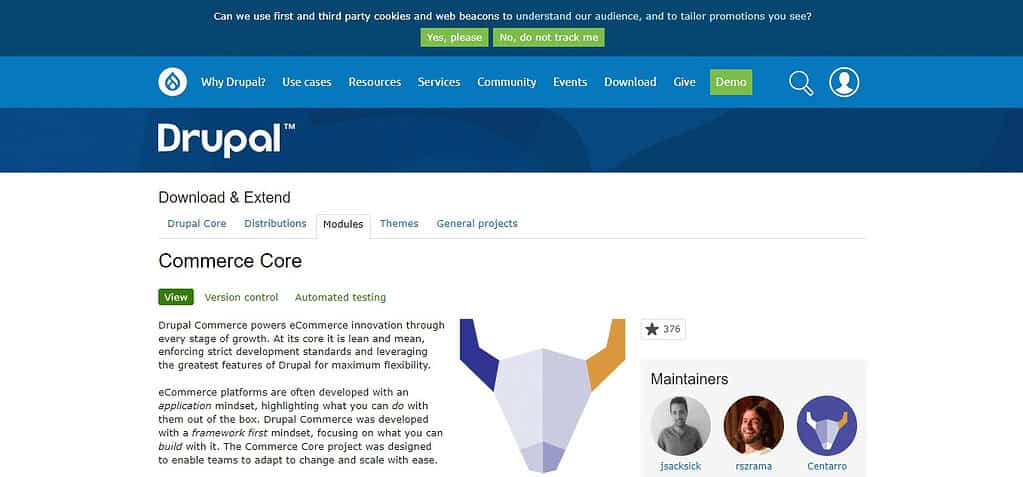Follow the Centarro username link
The height and width of the screenshot is (477, 1023).
click(827, 467)
